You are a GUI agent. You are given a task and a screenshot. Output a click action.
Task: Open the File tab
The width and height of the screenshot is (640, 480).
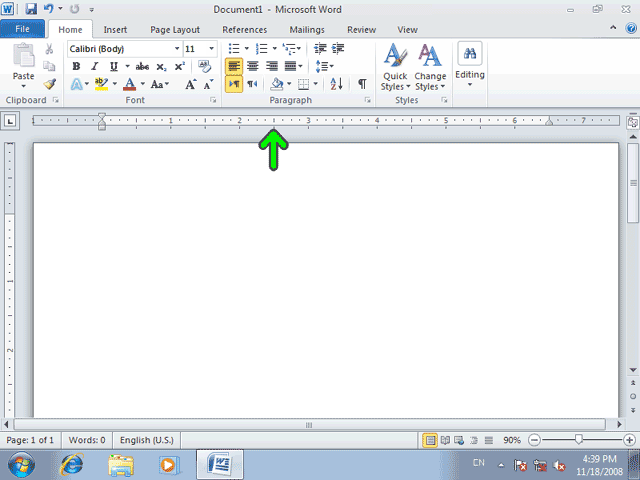(x=22, y=29)
